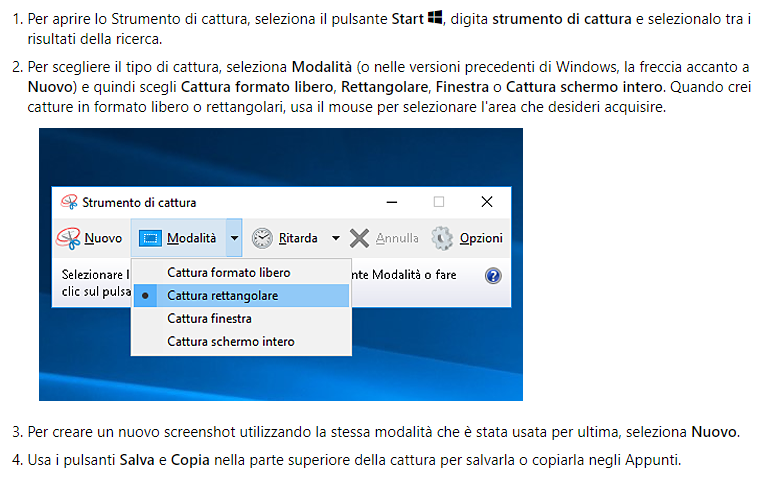The image size is (764, 482).
Task: Open Opzioni via the gear icon
Action: [442, 238]
